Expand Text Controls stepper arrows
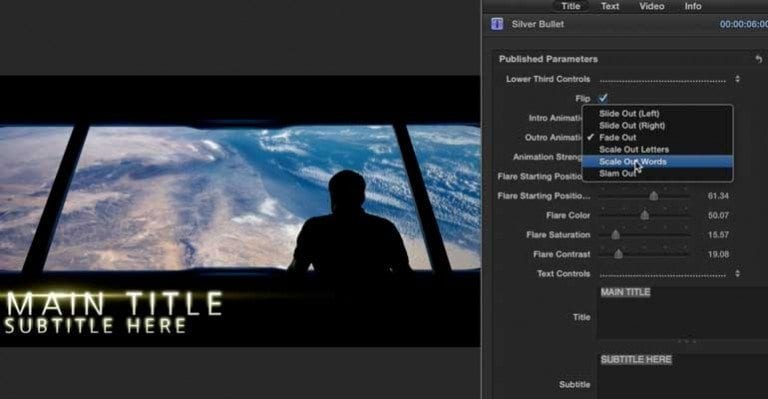Viewport: 768px width, 399px height. pos(738,273)
